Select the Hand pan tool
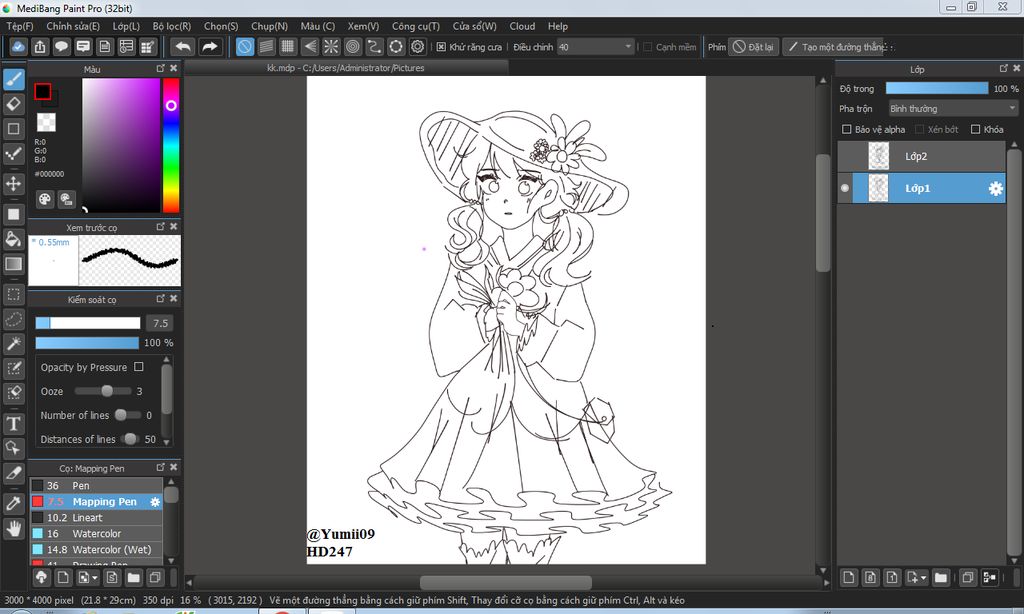This screenshot has height=614, width=1024. 14,528
